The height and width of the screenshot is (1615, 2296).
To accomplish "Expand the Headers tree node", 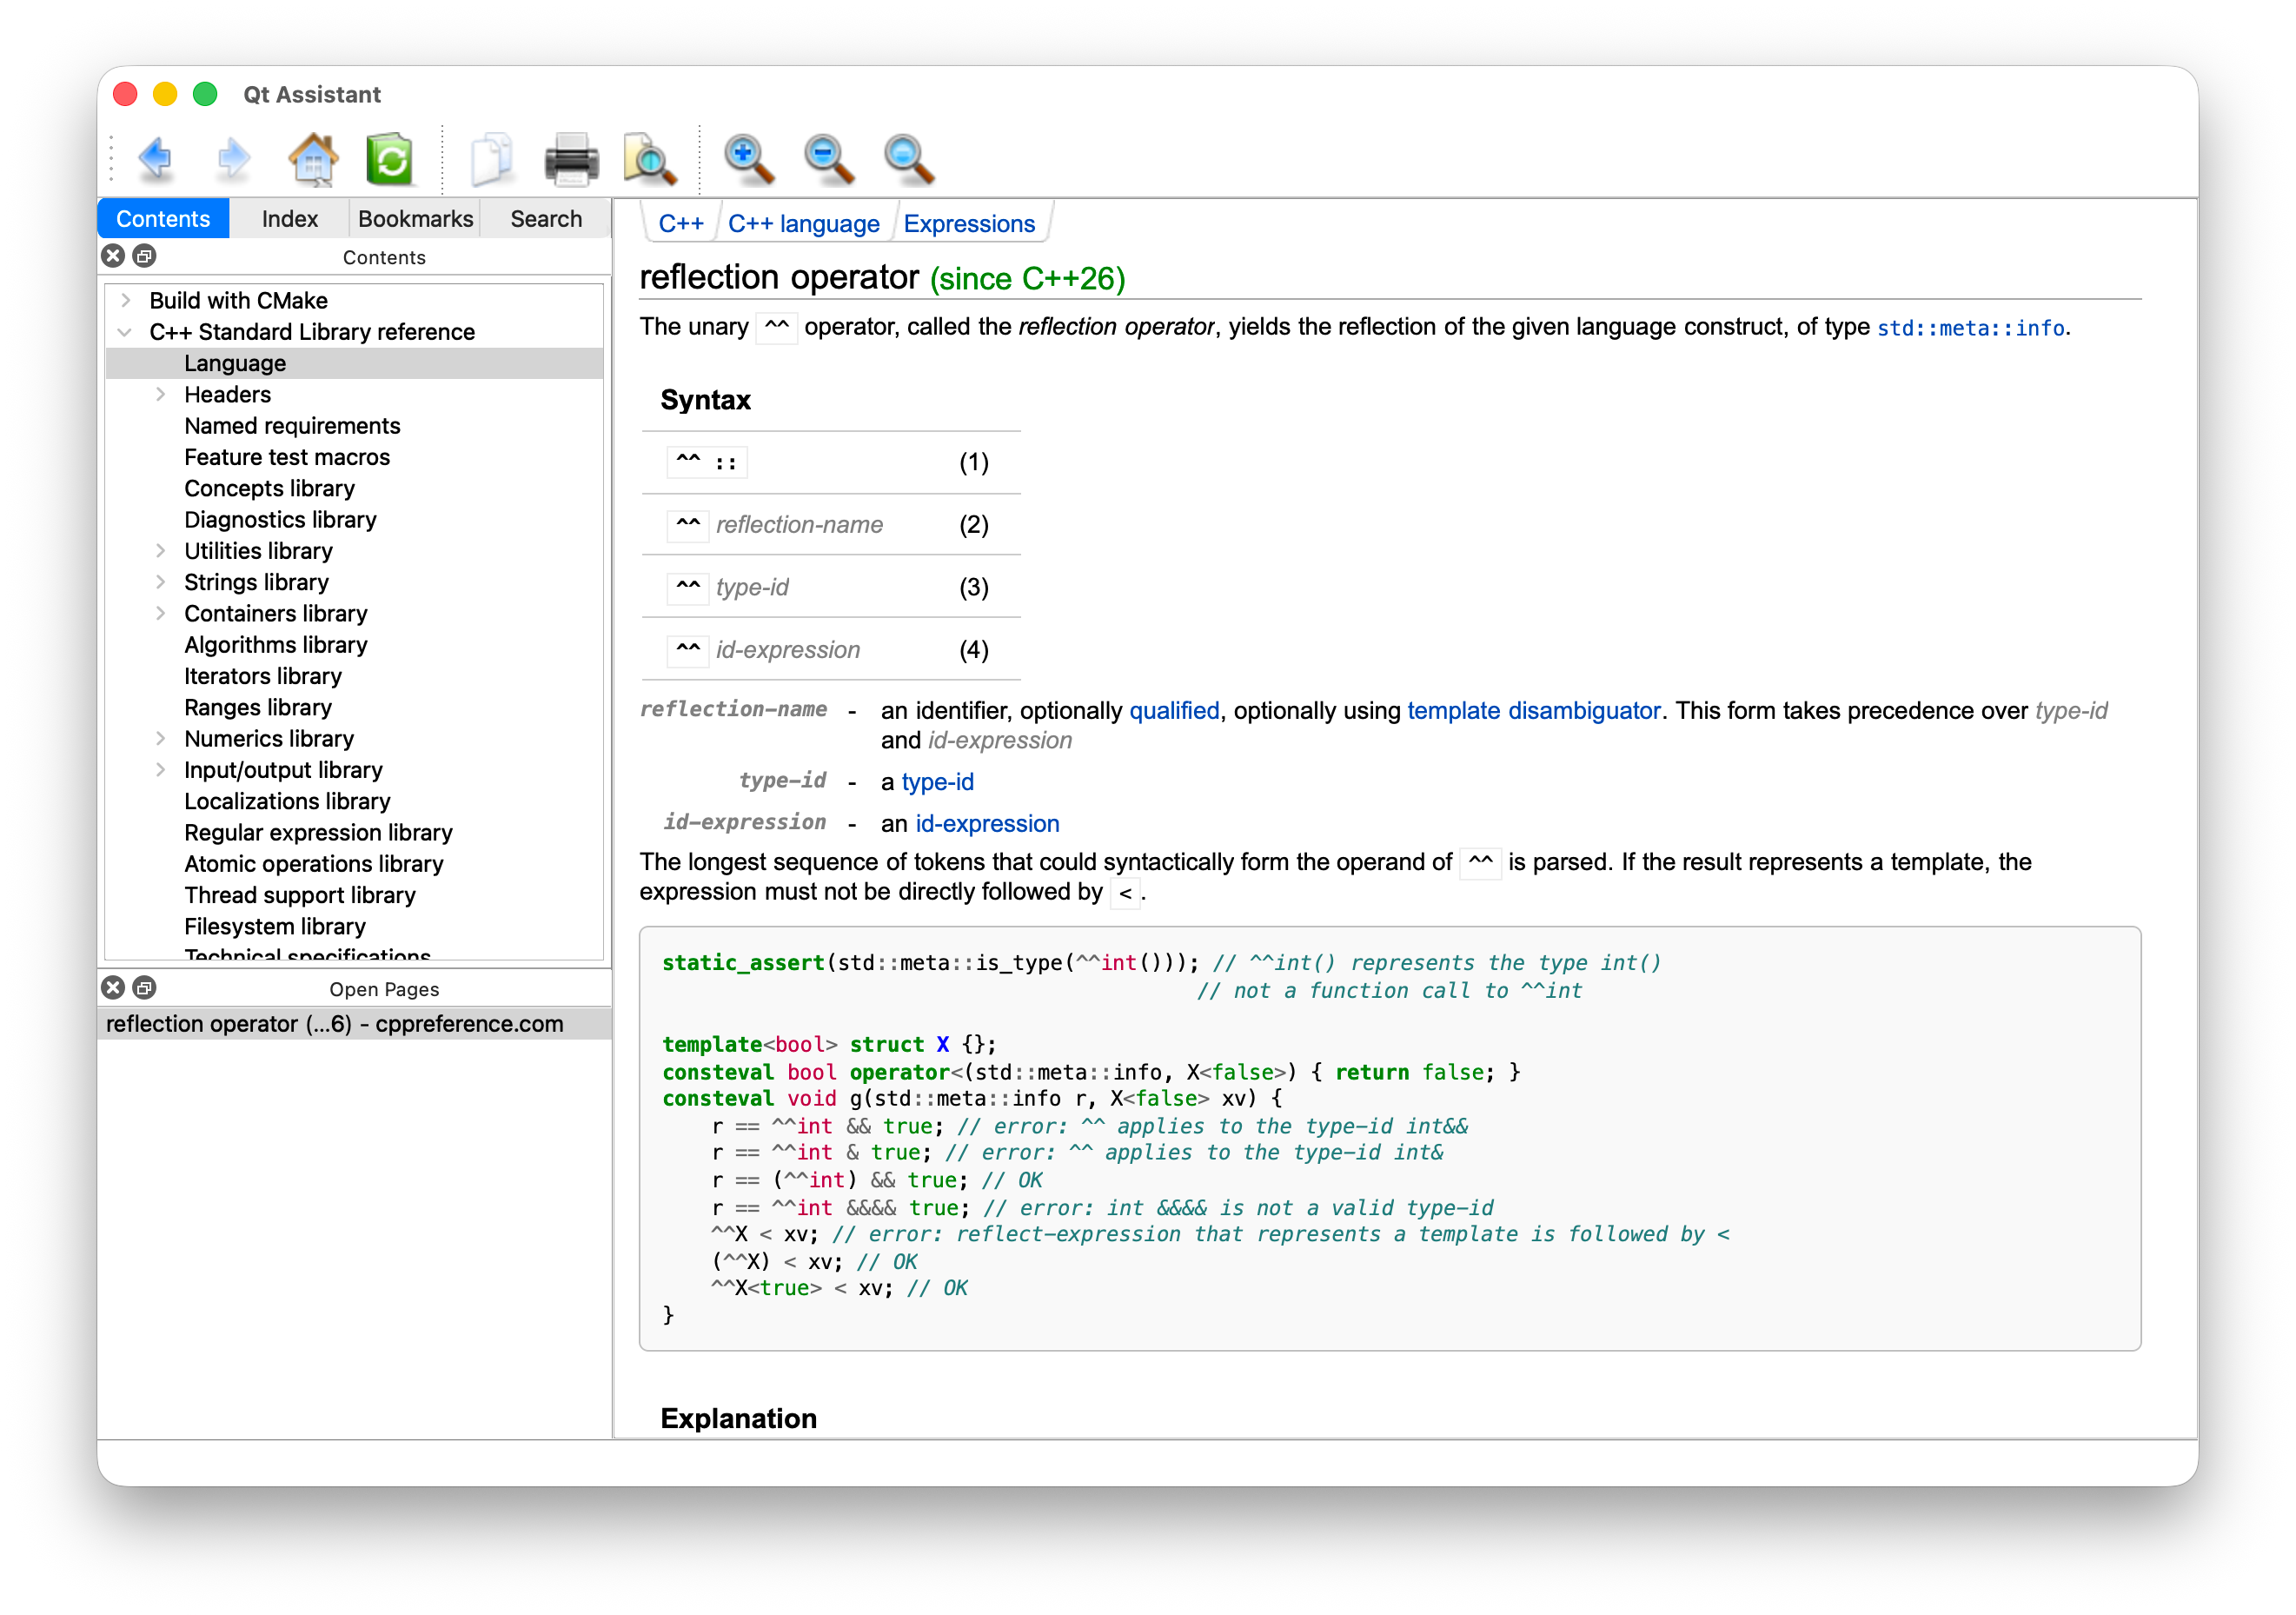I will click(160, 394).
